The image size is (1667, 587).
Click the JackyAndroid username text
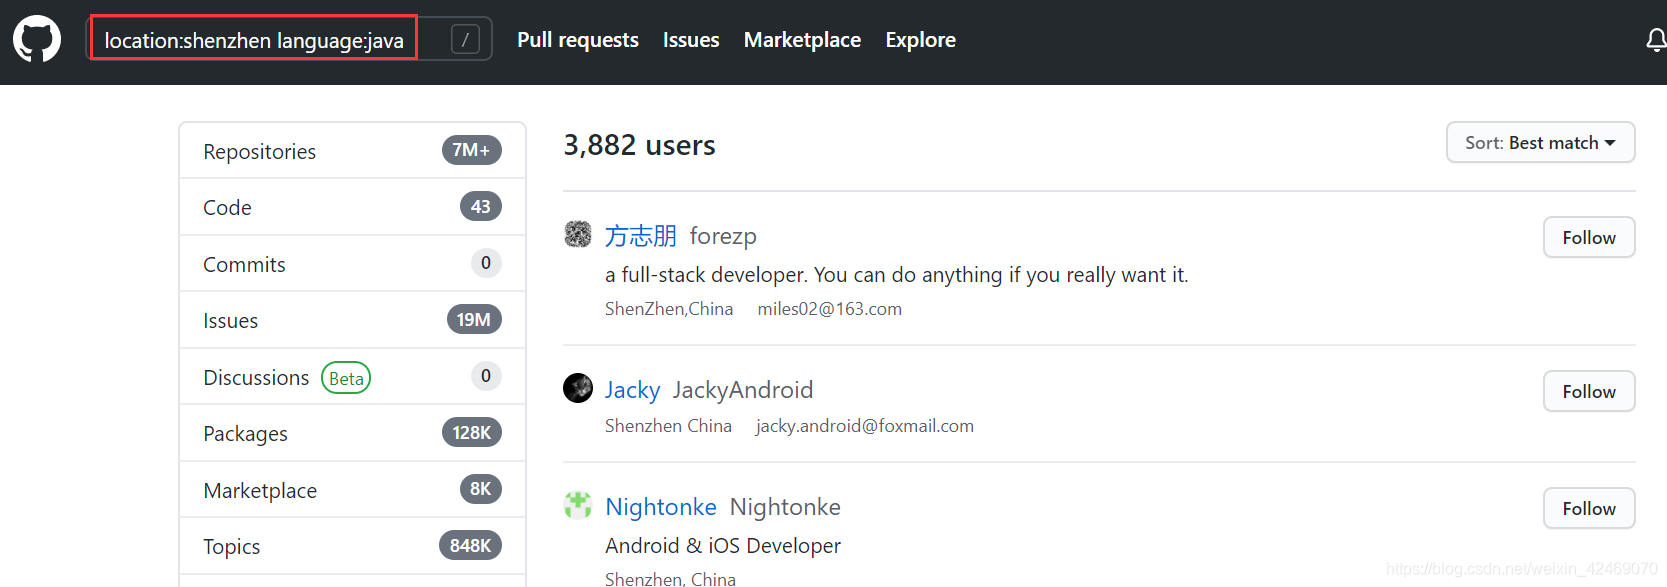743,390
